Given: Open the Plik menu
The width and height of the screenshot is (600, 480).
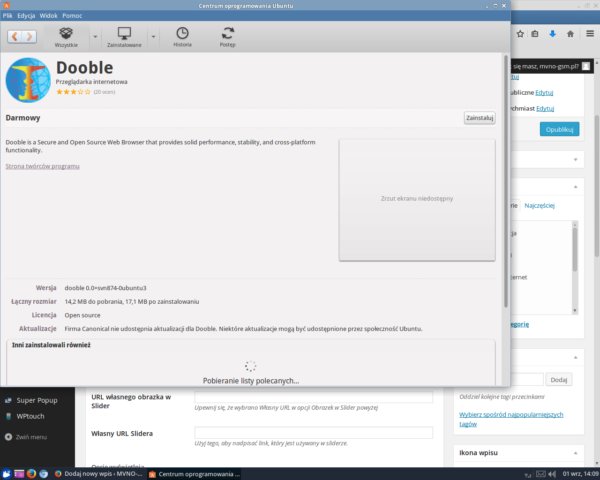Looking at the screenshot, I should click(7, 16).
